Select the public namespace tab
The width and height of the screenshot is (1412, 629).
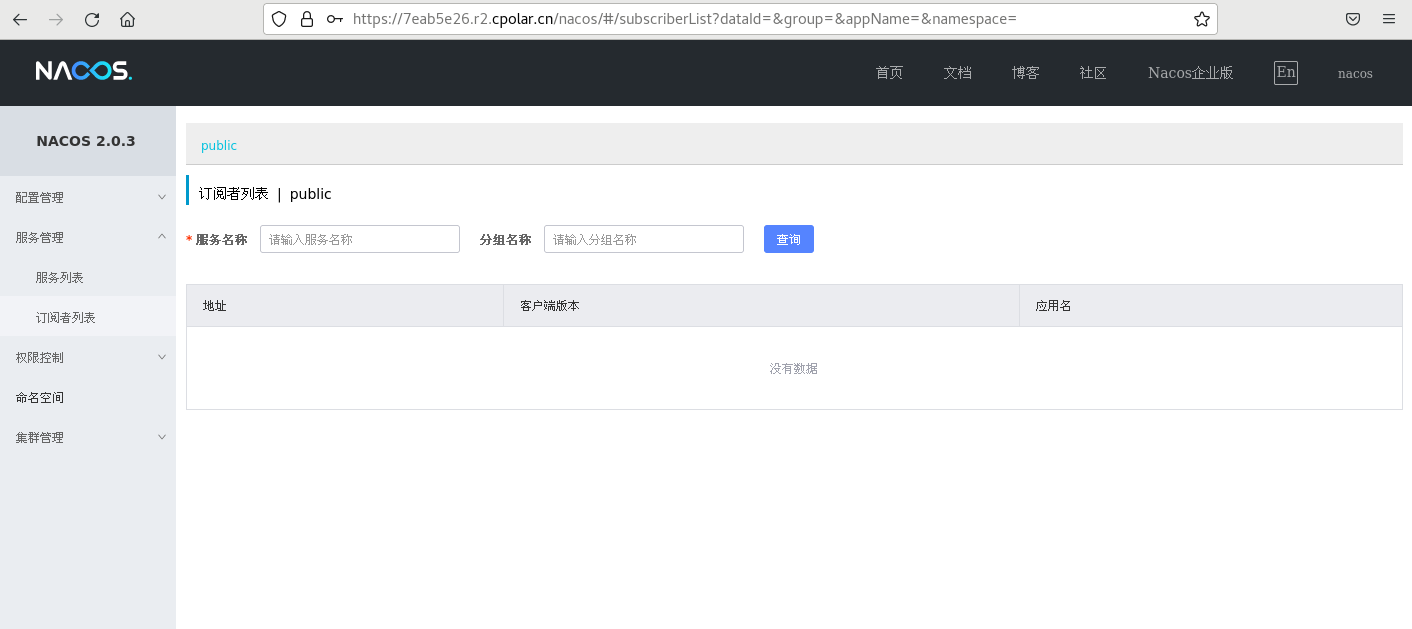219,145
